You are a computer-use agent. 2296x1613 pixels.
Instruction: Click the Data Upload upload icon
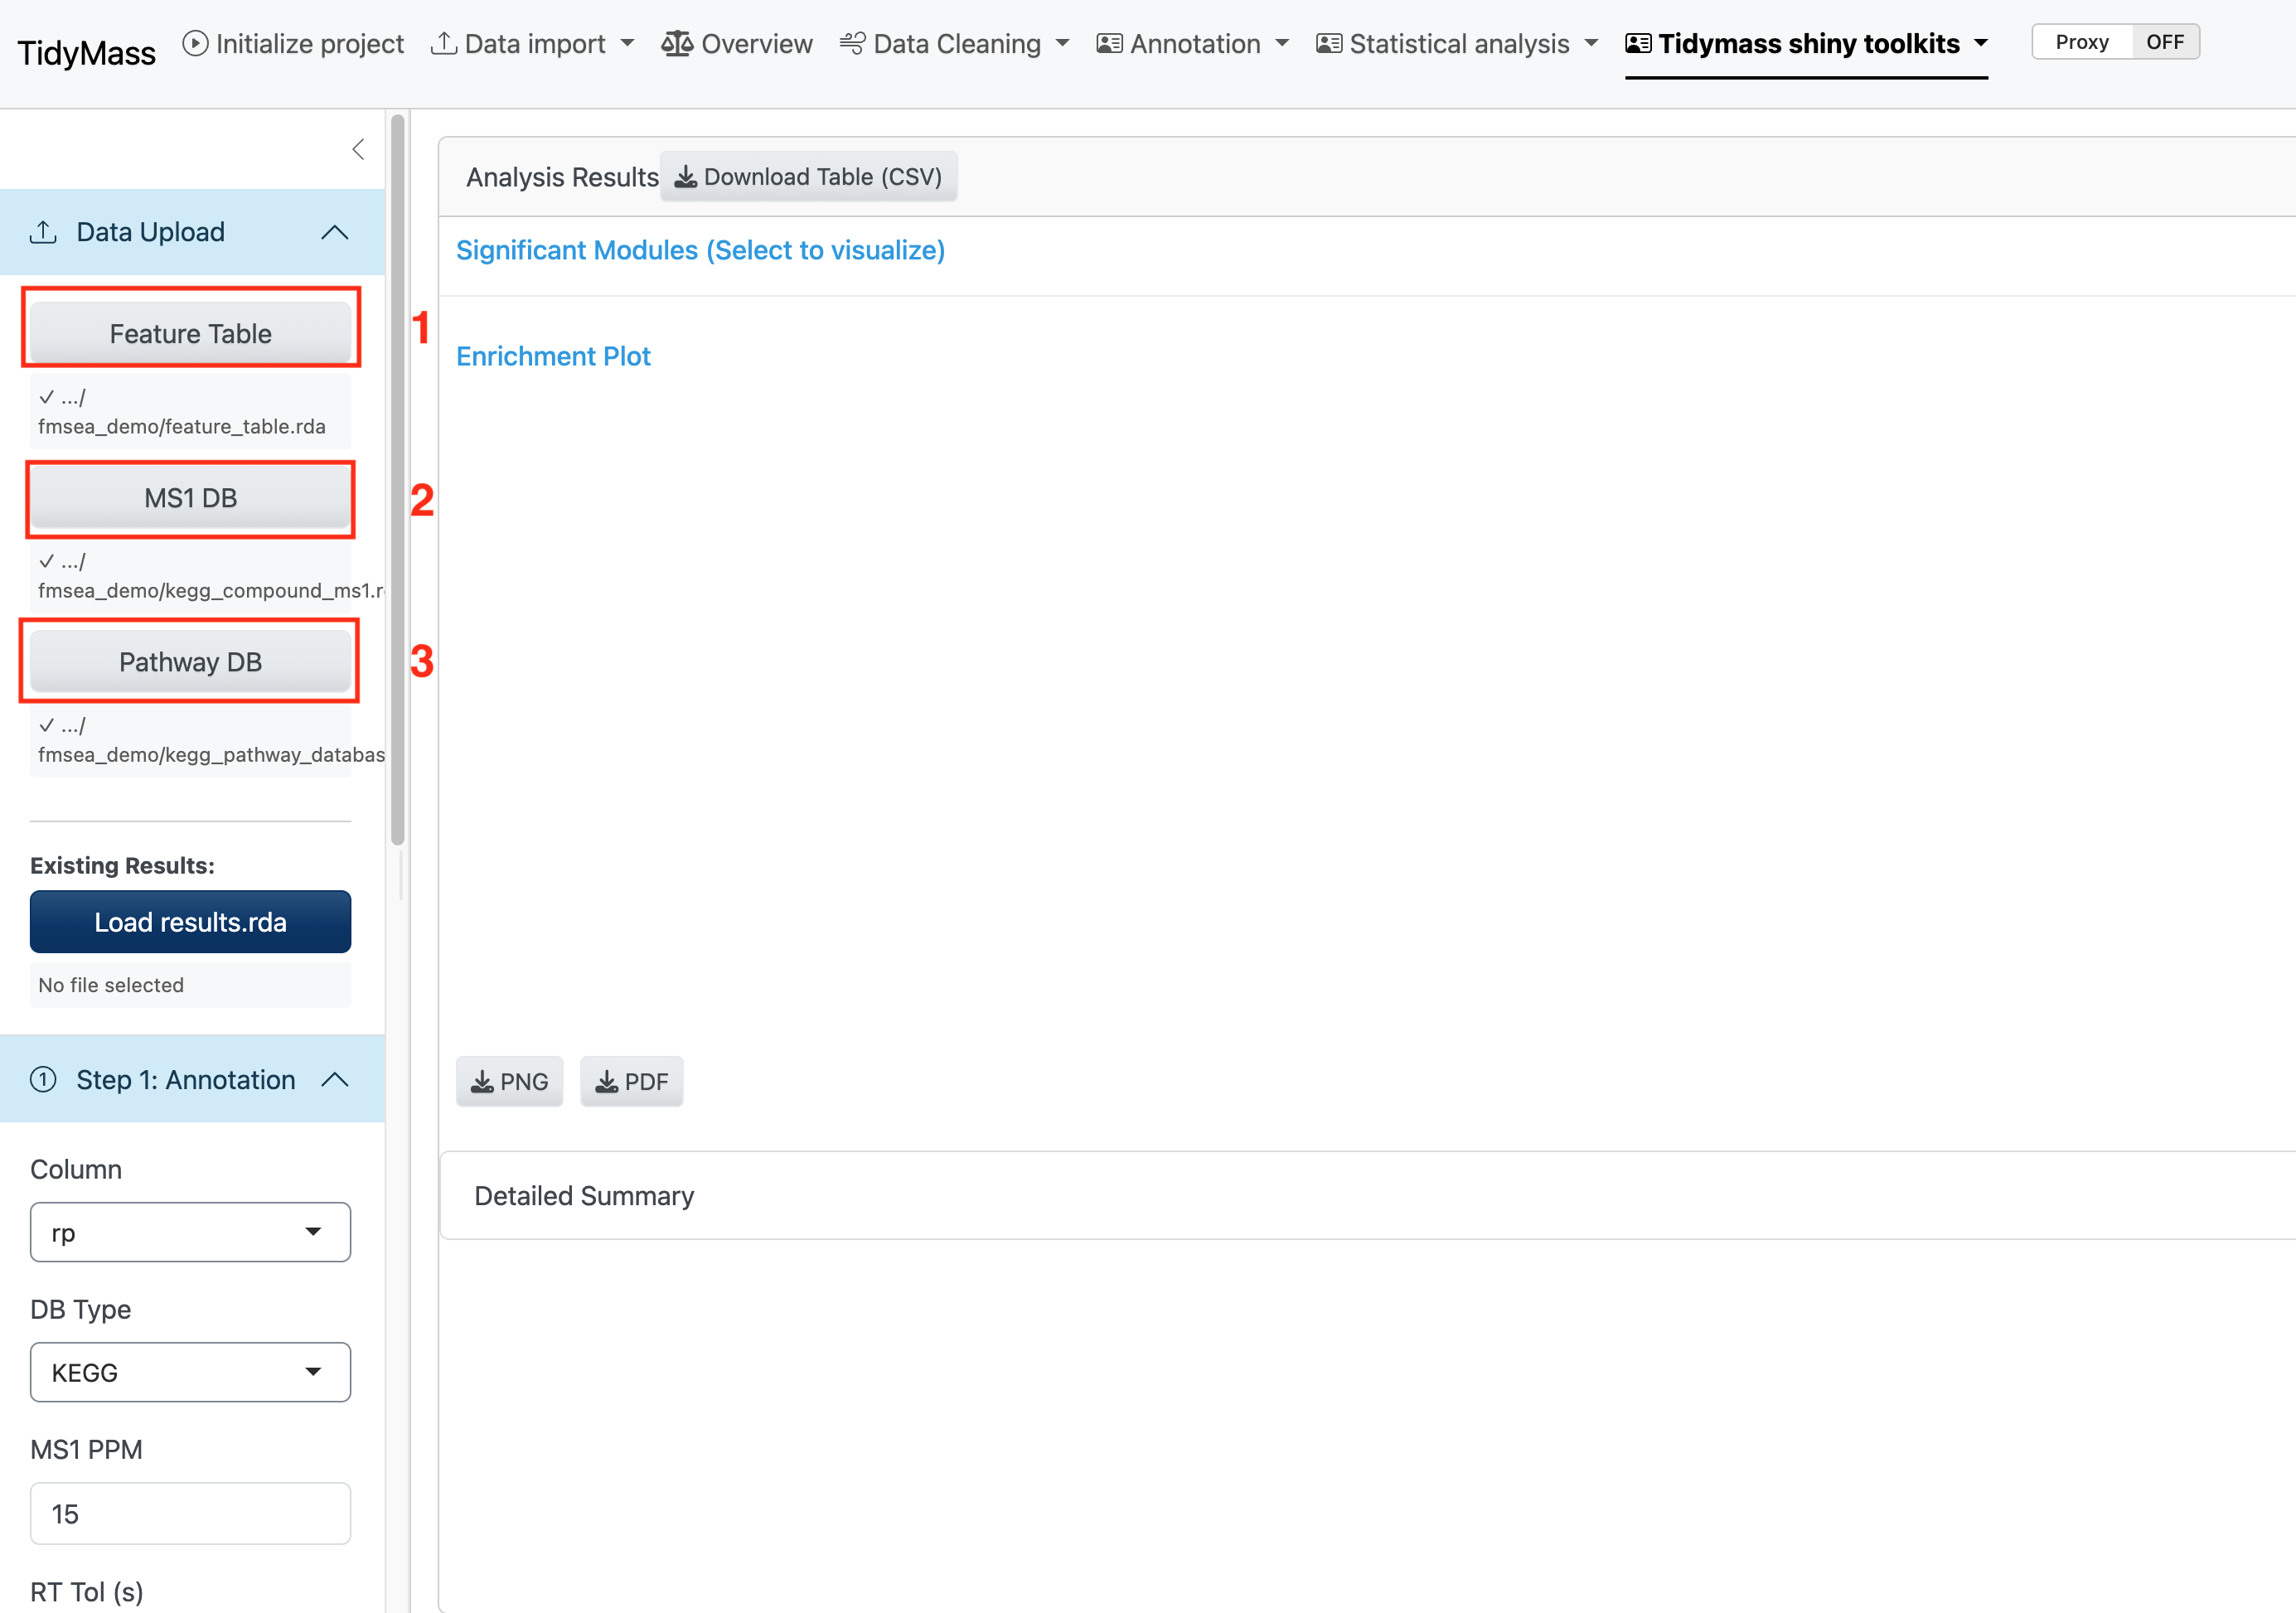tap(43, 232)
